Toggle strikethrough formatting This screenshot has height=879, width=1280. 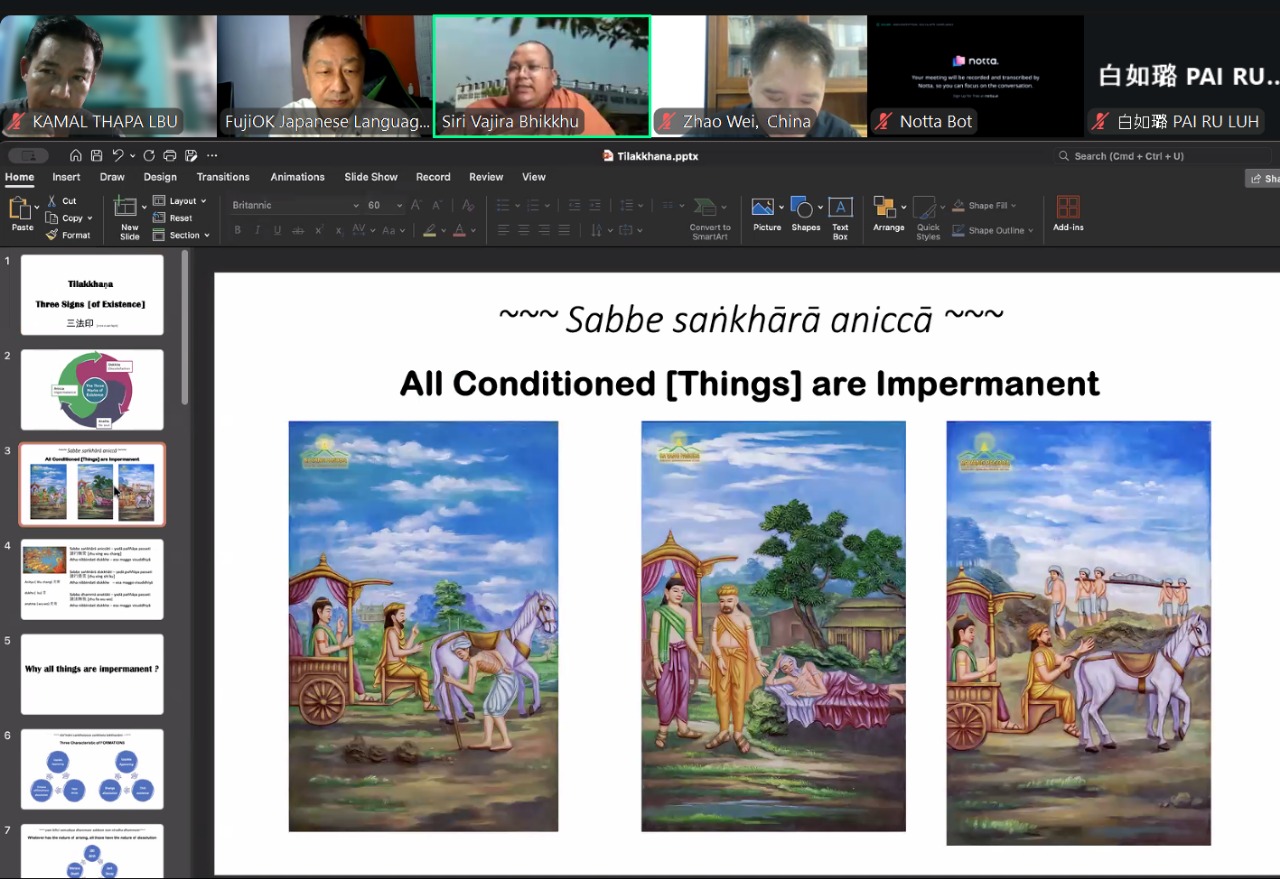point(298,230)
